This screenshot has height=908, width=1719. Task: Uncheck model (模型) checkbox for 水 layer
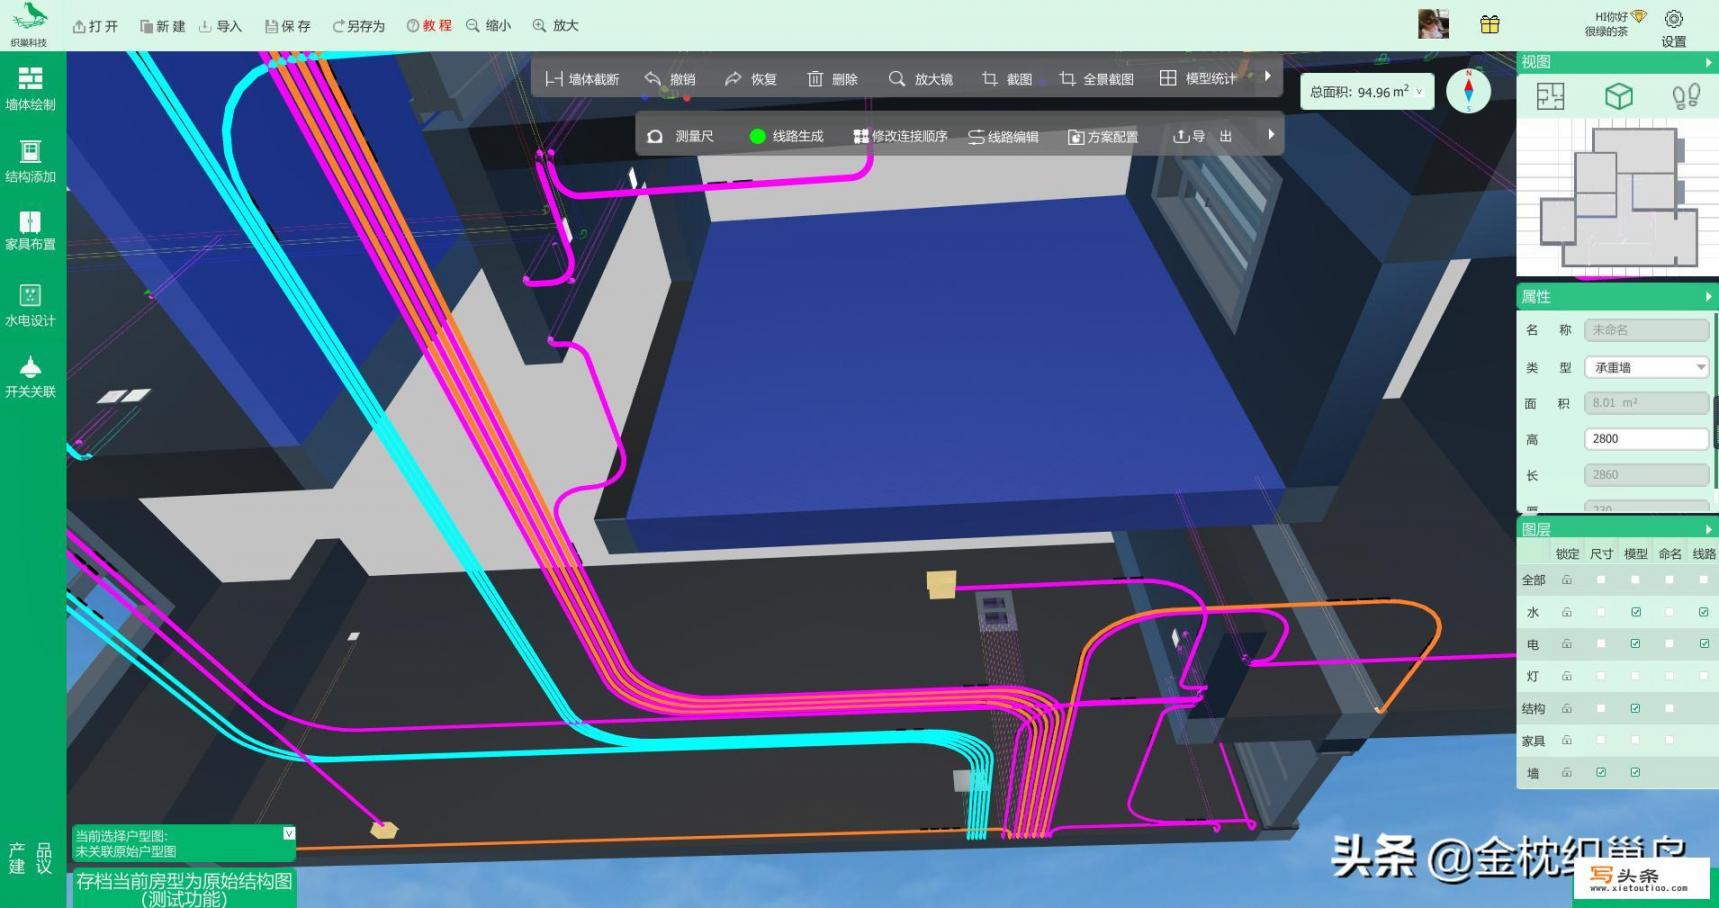(x=1636, y=612)
